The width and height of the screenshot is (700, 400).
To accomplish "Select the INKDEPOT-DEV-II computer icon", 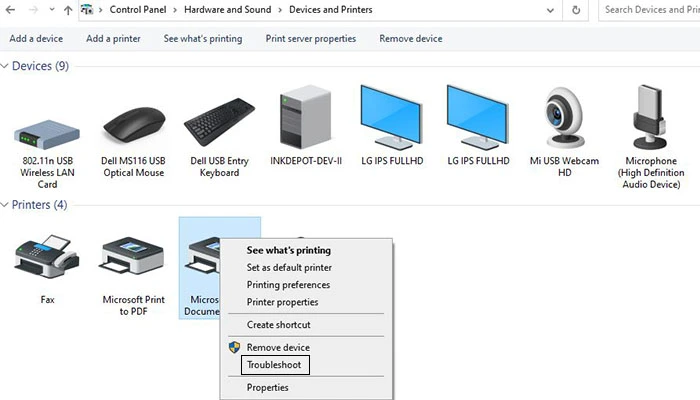I will [306, 117].
